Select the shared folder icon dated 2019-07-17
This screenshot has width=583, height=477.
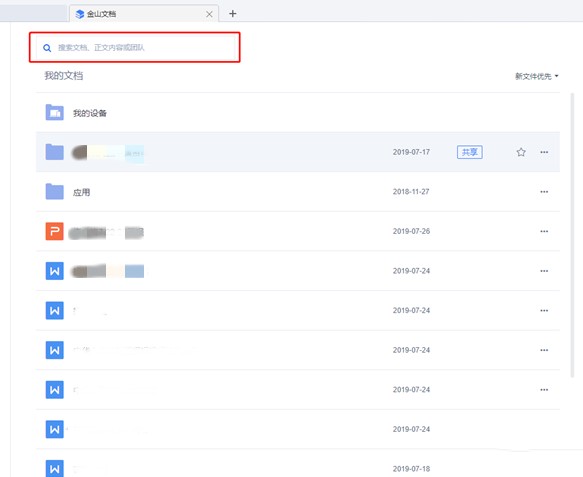tap(55, 152)
